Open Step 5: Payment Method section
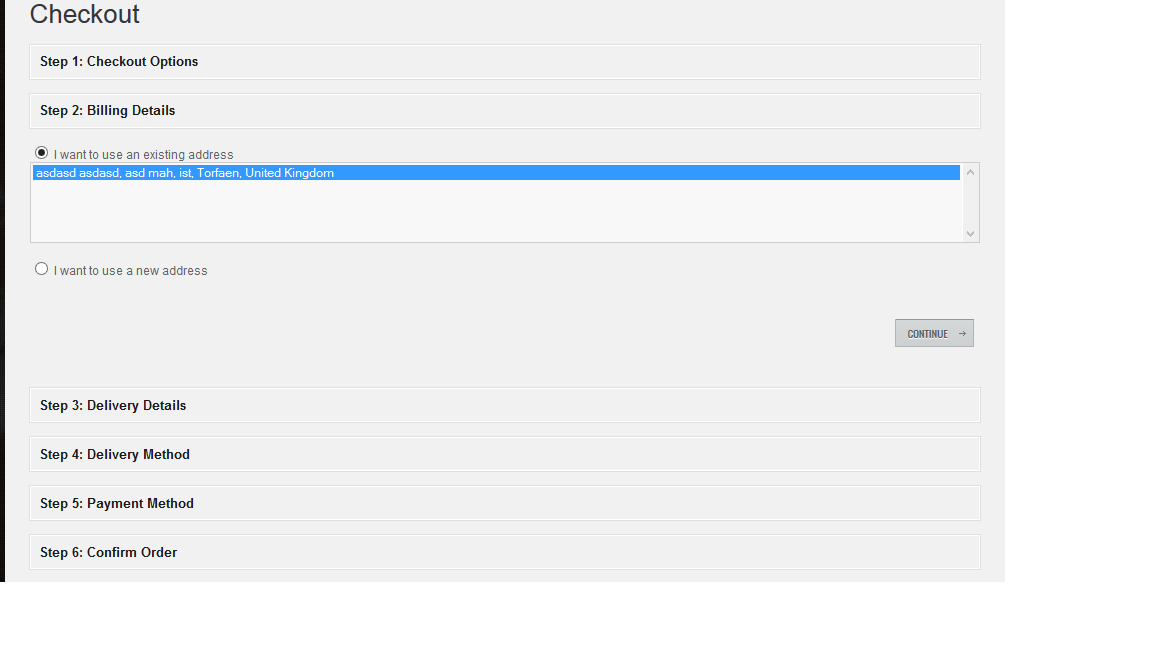Screen dimensions: 1152x648 pyautogui.click(x=117, y=504)
